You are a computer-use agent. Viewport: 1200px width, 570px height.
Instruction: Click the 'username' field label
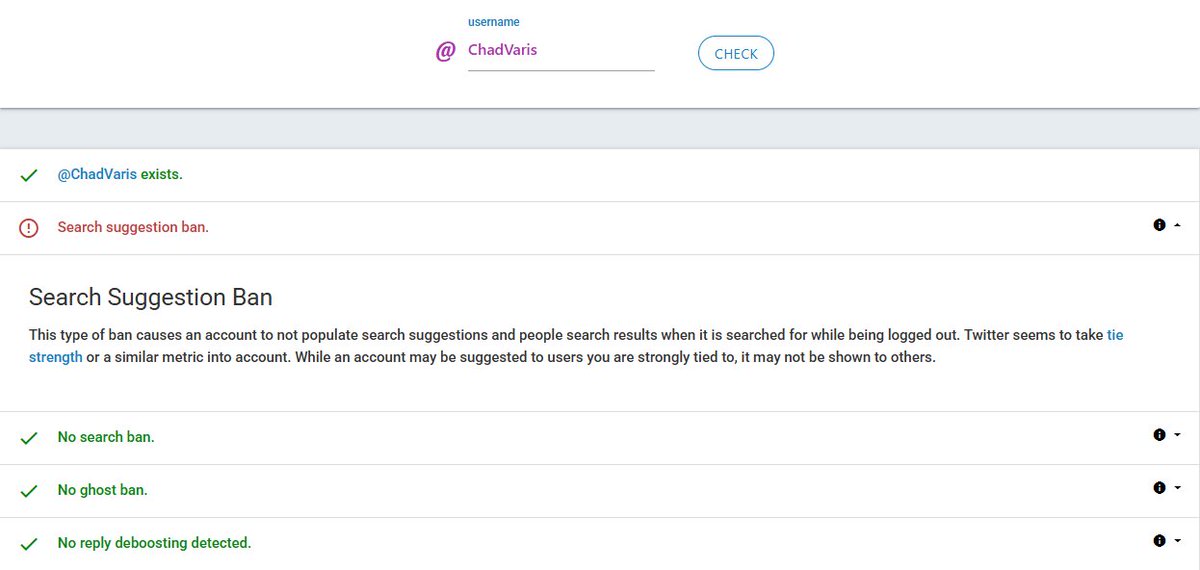494,22
